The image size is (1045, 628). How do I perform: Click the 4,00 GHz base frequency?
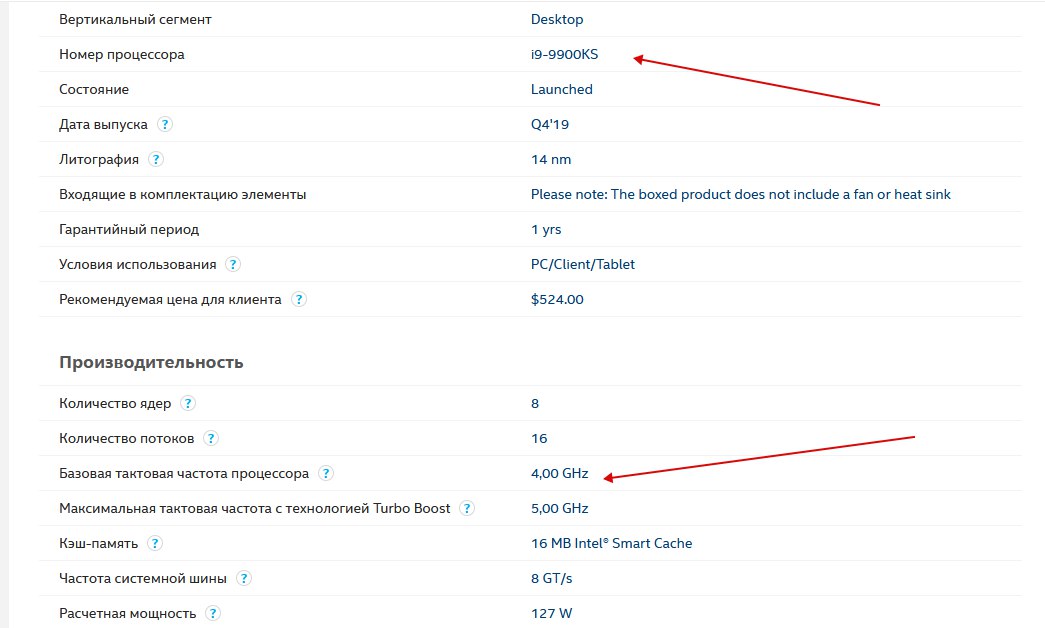pos(559,473)
